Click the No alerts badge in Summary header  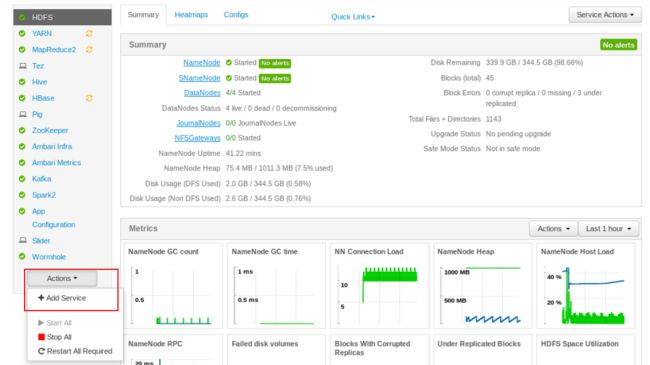(x=618, y=45)
